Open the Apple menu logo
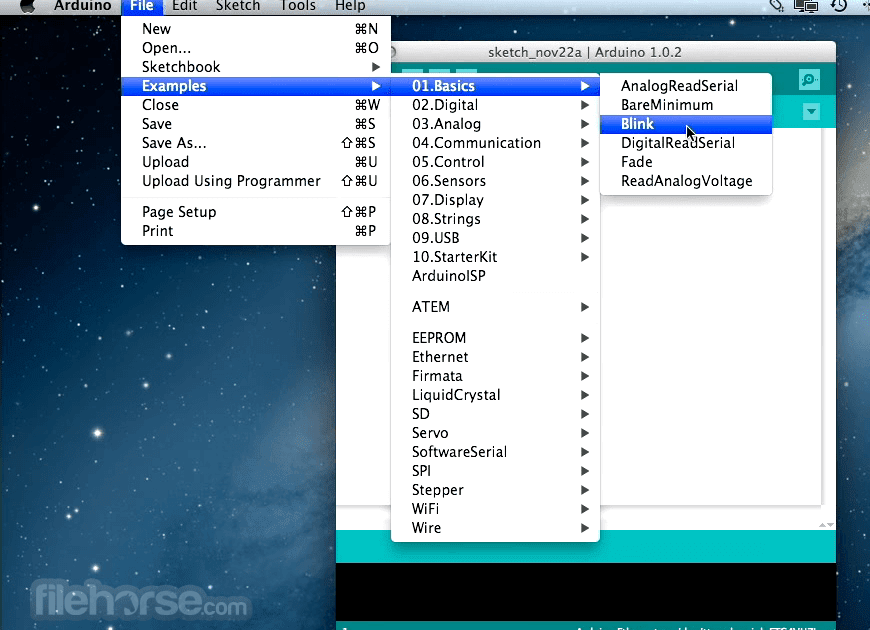Image resolution: width=870 pixels, height=630 pixels. point(27,6)
